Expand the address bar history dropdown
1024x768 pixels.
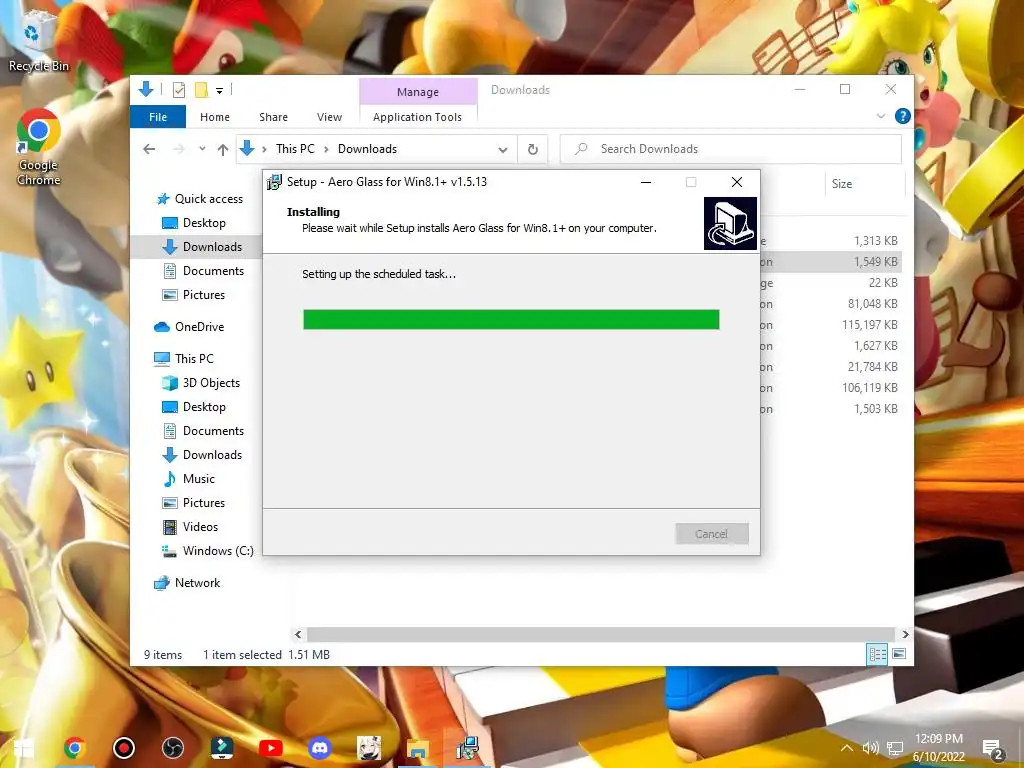502,150
